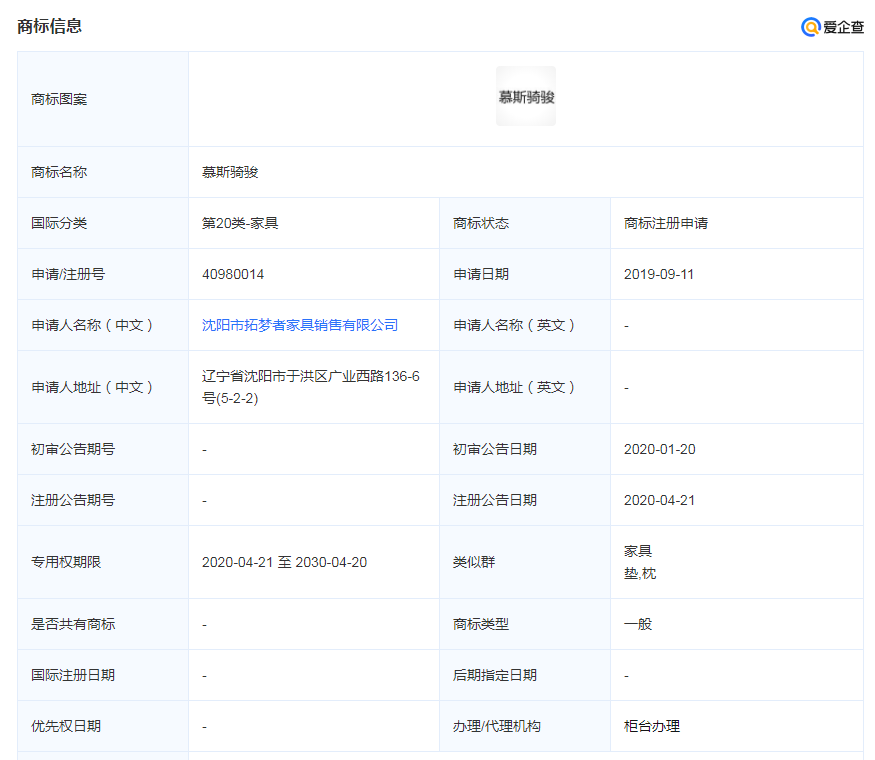875x760 pixels.
Task: Select the 第20类-家具 classification value
Action: pos(240,223)
